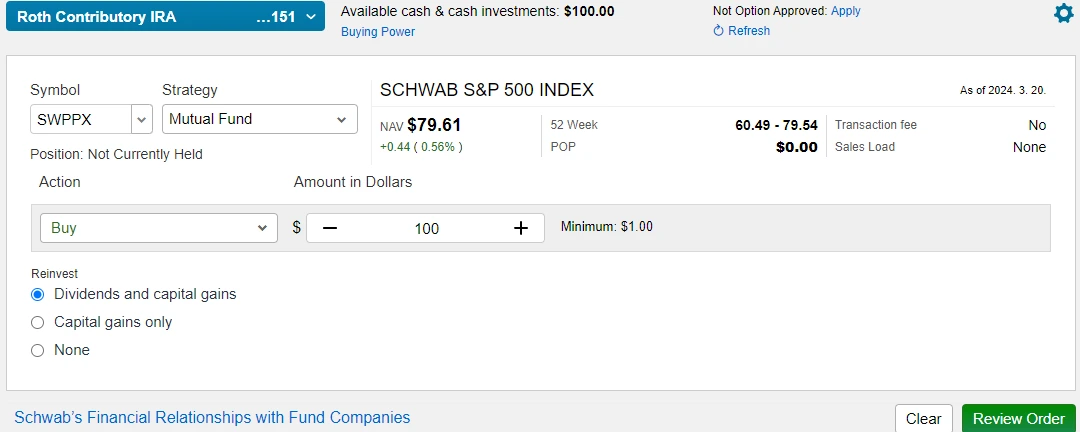Image resolution: width=1080 pixels, height=432 pixels.
Task: Open Schwab's Financial Relationships with Fund Companies
Action: 212,418
